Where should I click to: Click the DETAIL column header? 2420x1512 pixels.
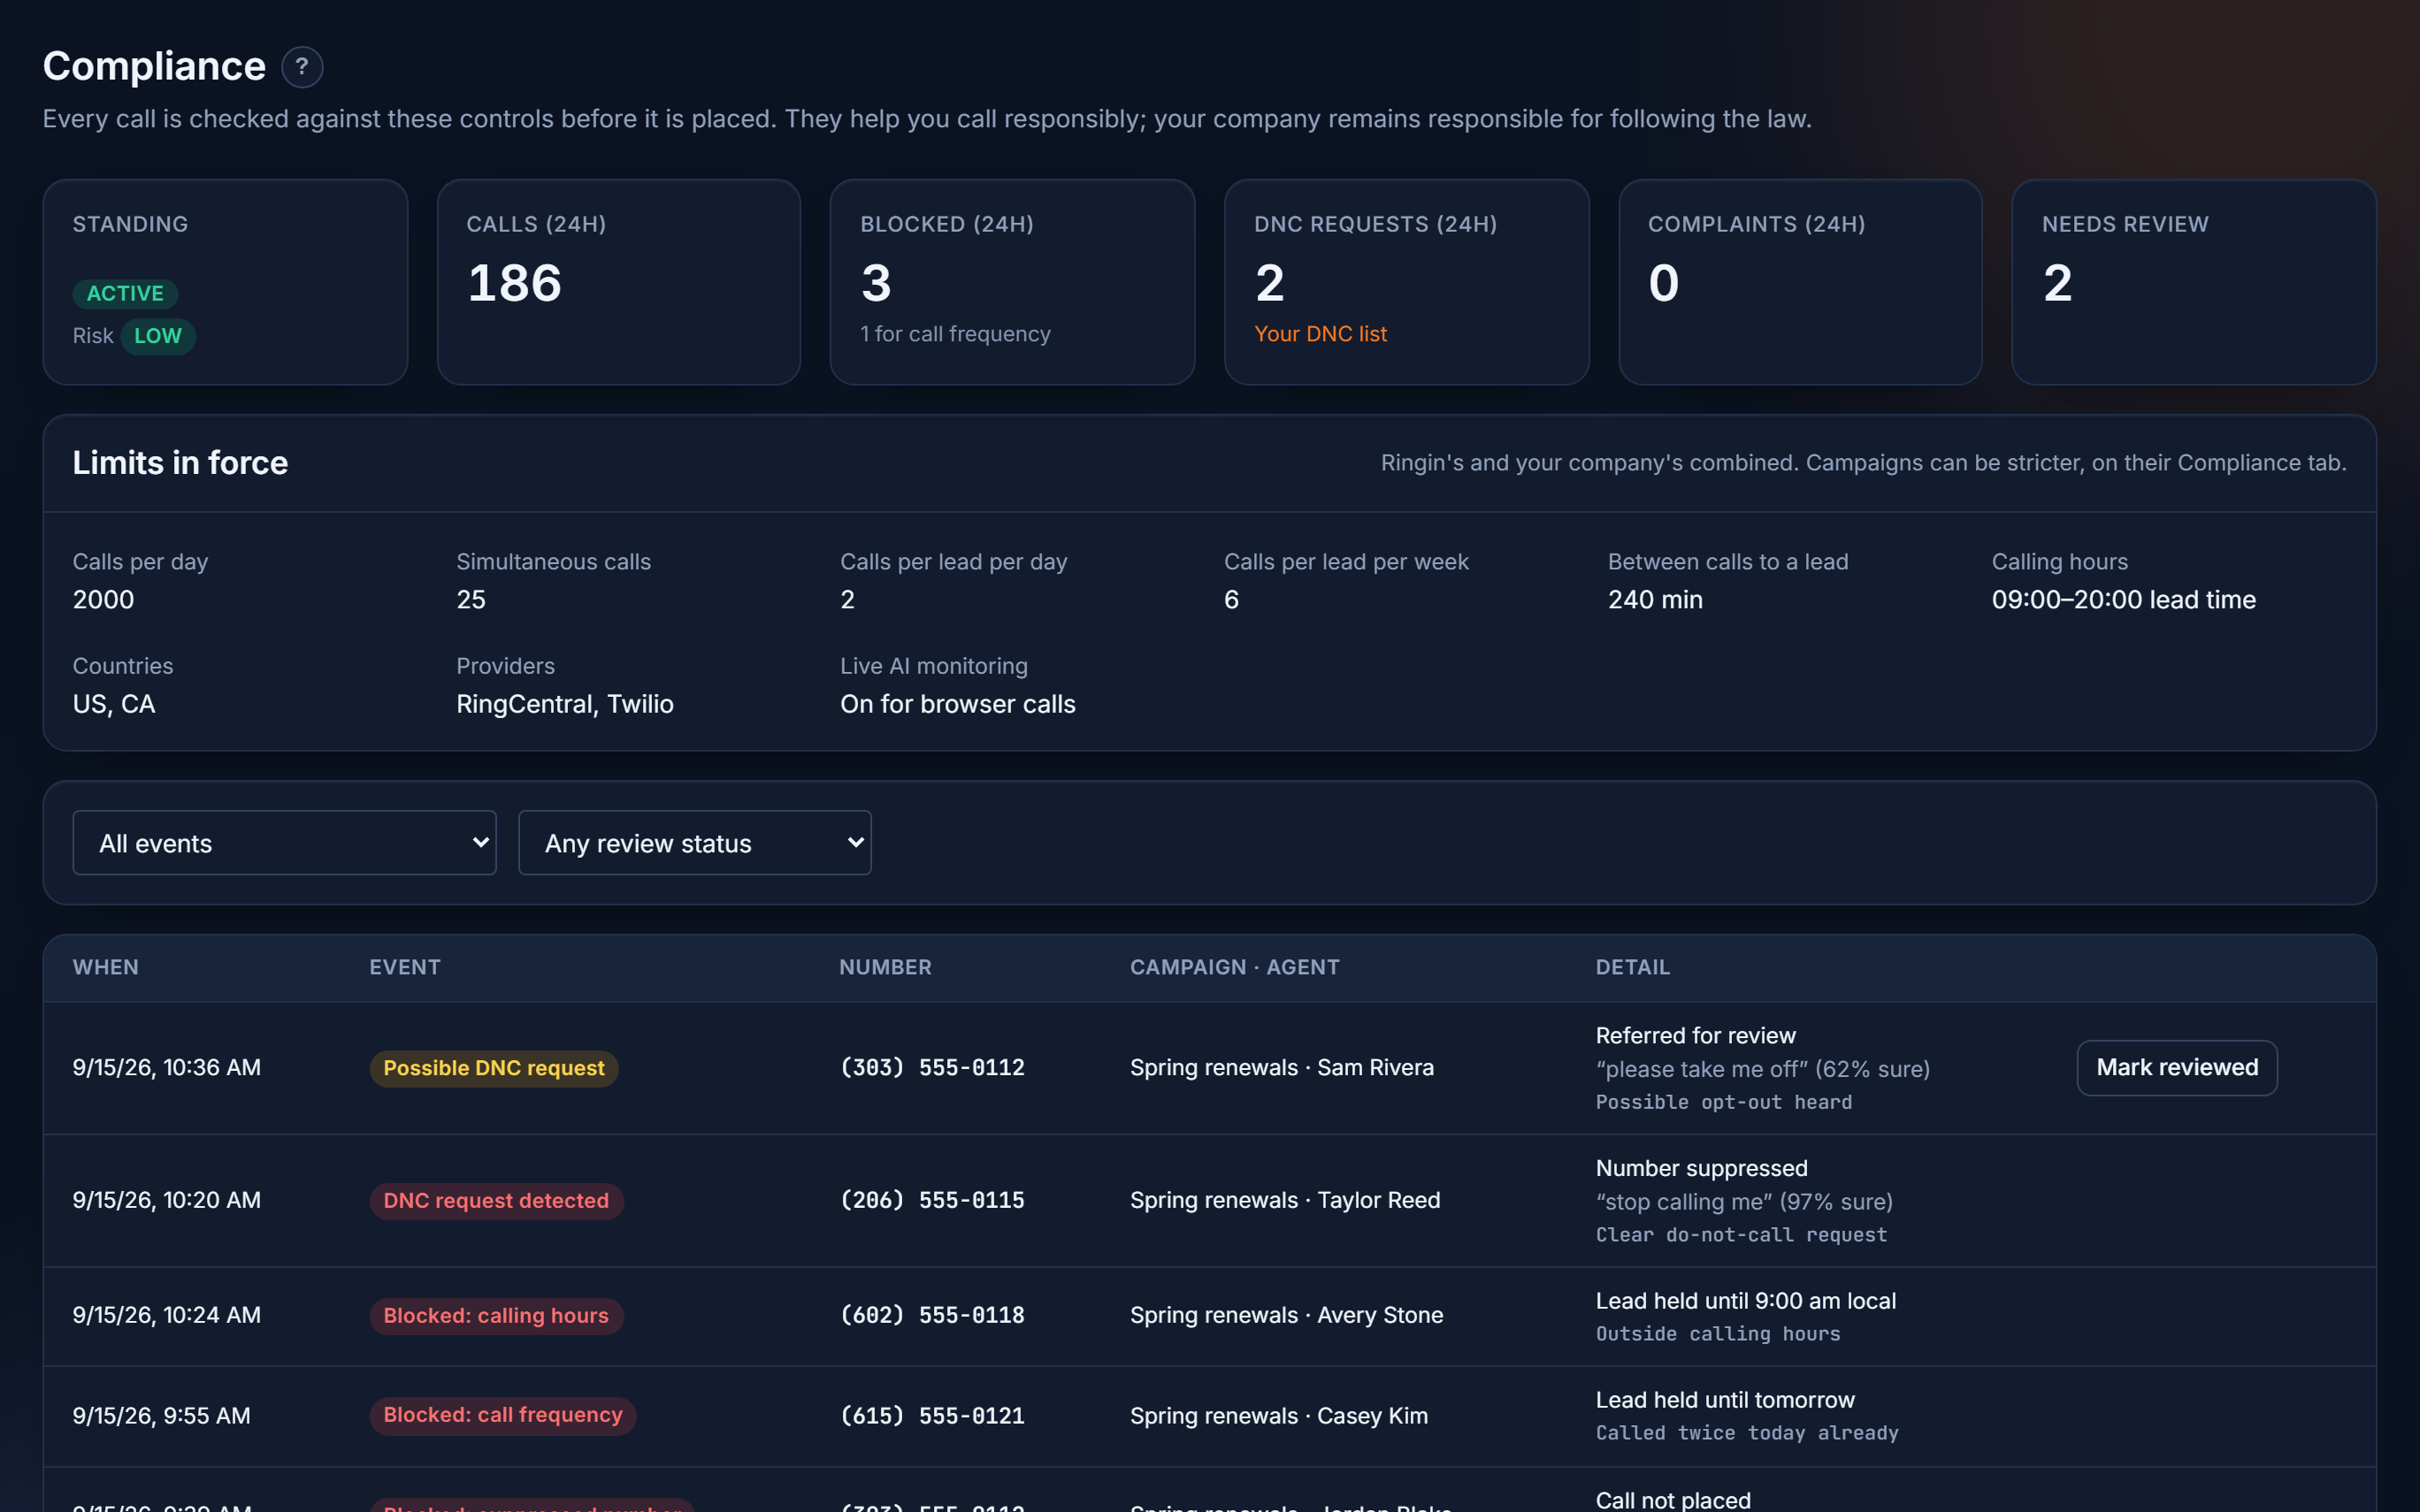click(x=1633, y=967)
